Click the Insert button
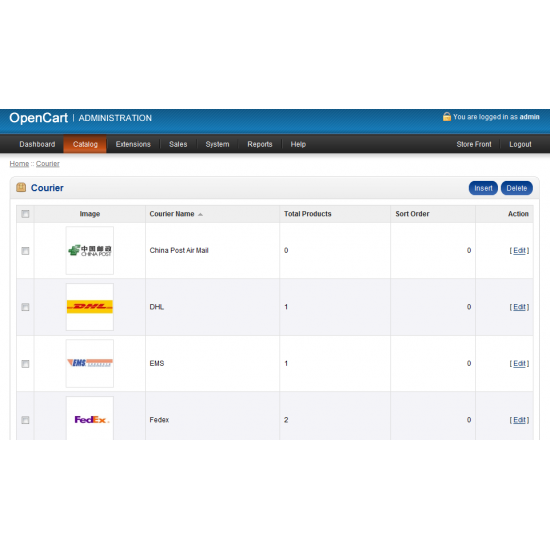 pyautogui.click(x=483, y=188)
